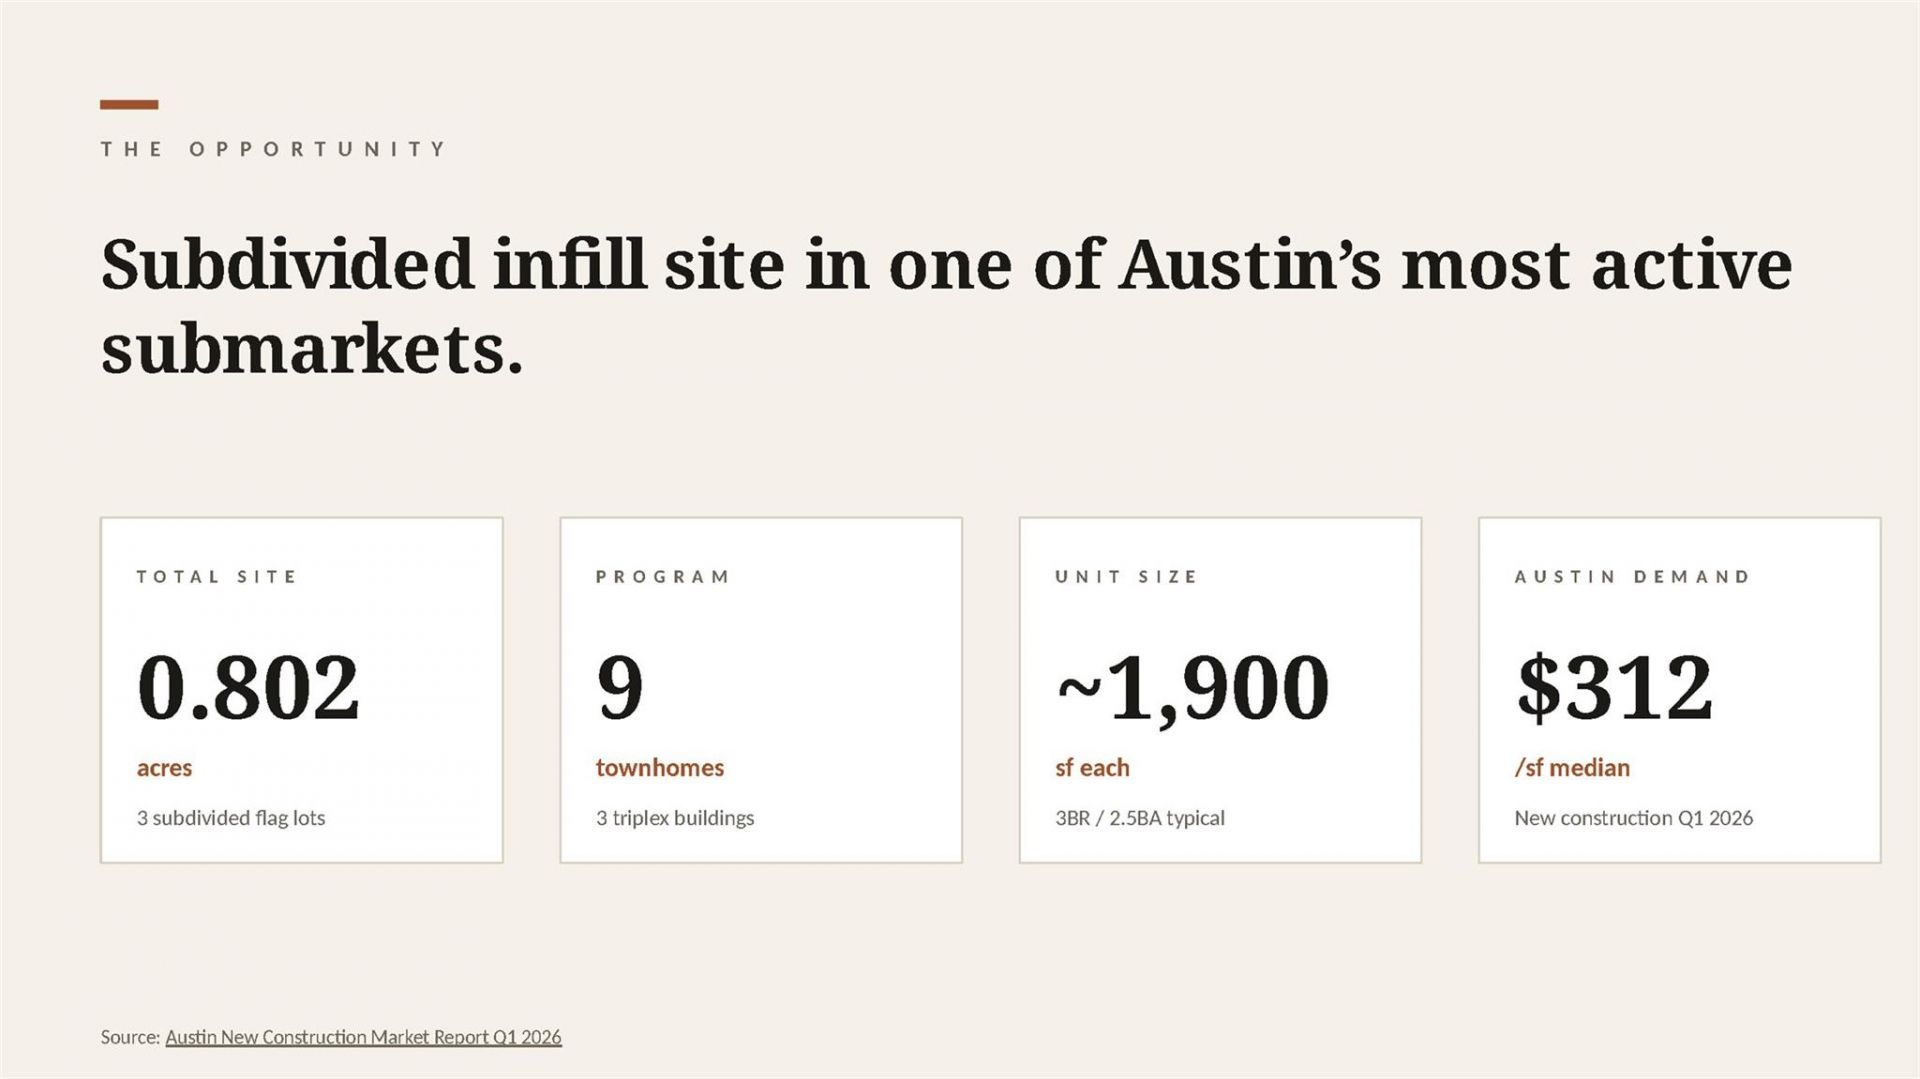Click 'New construction Q1 2026' caption
Screen dimensions: 1920x1079
pos(1634,818)
